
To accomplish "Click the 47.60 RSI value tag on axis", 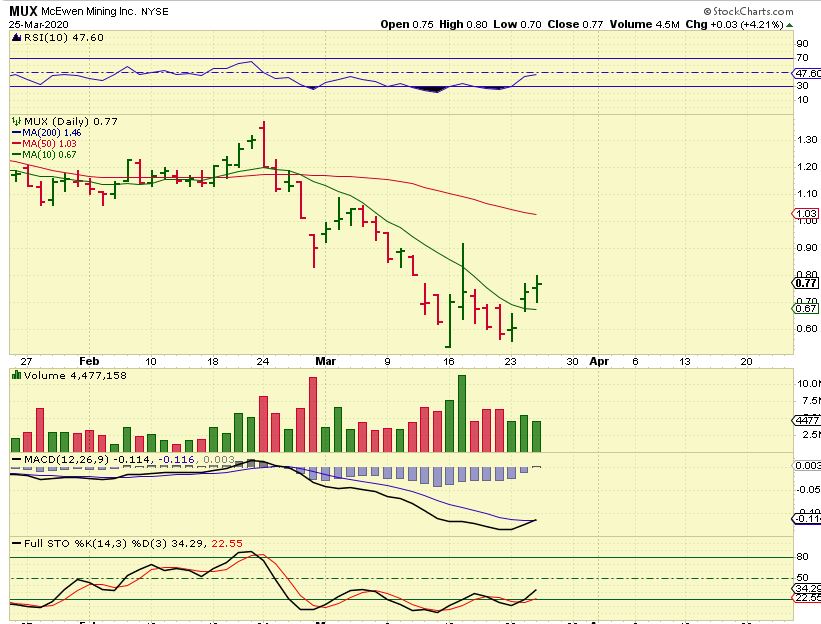I will pos(807,73).
